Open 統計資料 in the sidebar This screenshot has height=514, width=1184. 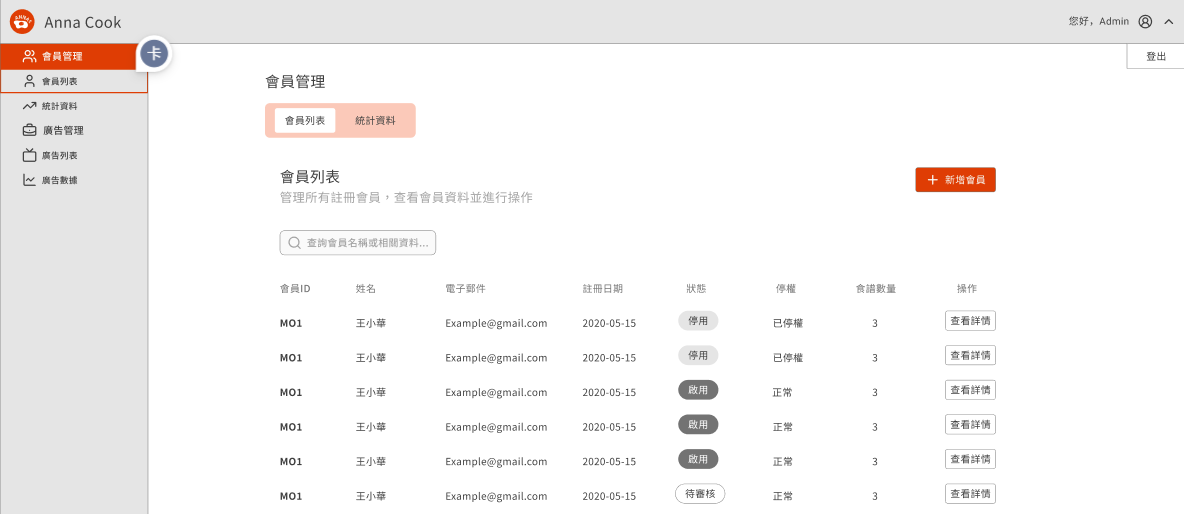tap(60, 106)
